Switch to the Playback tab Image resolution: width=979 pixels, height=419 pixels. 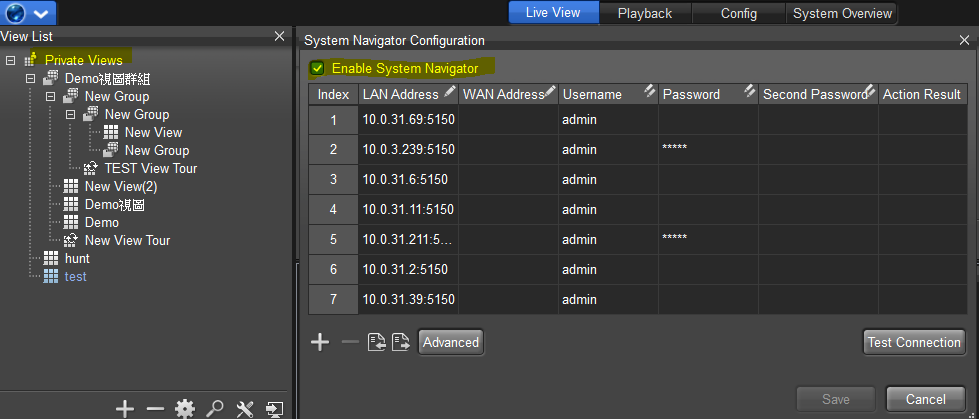644,13
